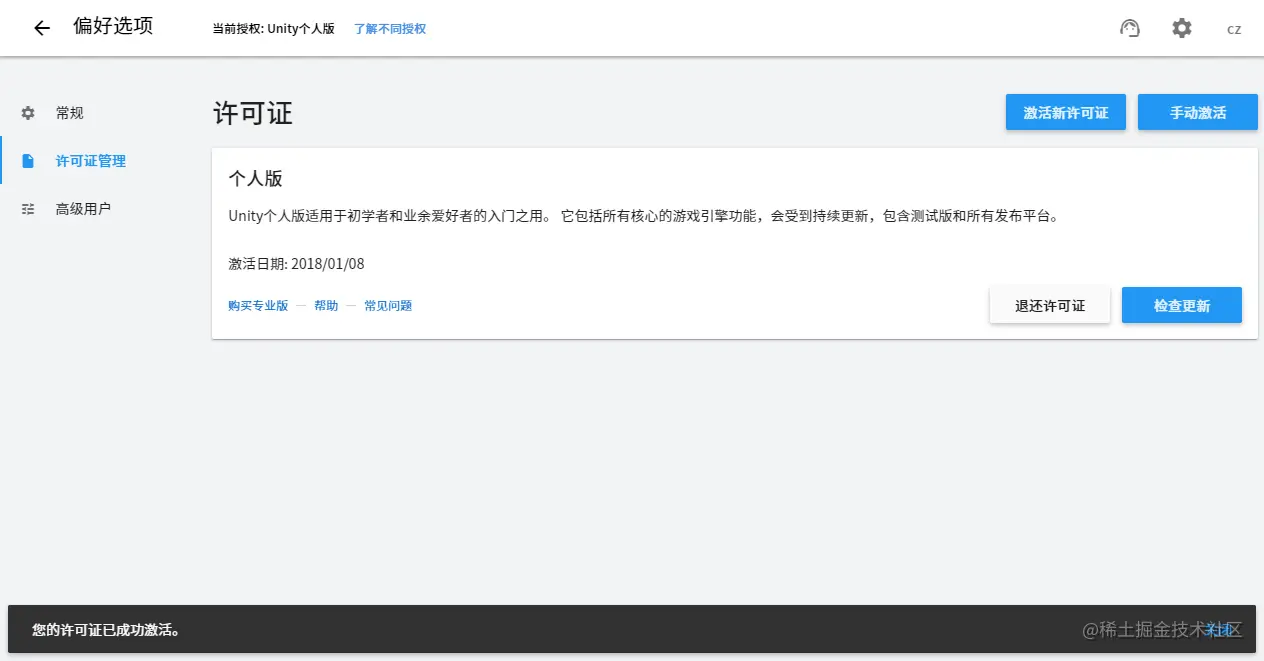Select the 许可证管理 sidebar tab

(x=100, y=161)
